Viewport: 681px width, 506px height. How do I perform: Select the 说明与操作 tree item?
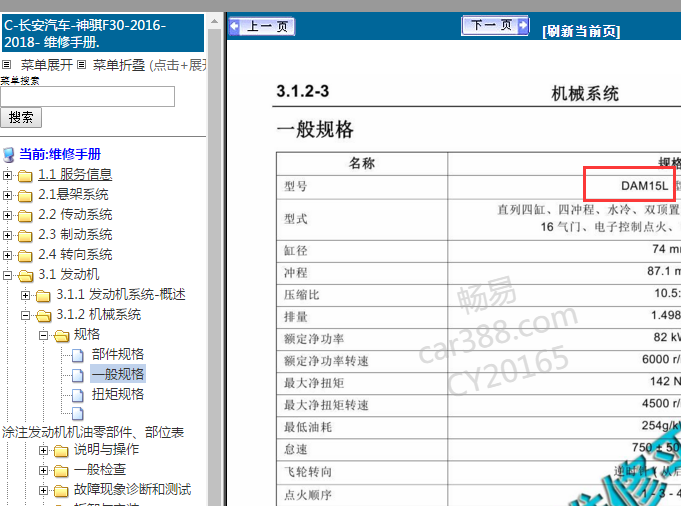[x=106, y=449]
